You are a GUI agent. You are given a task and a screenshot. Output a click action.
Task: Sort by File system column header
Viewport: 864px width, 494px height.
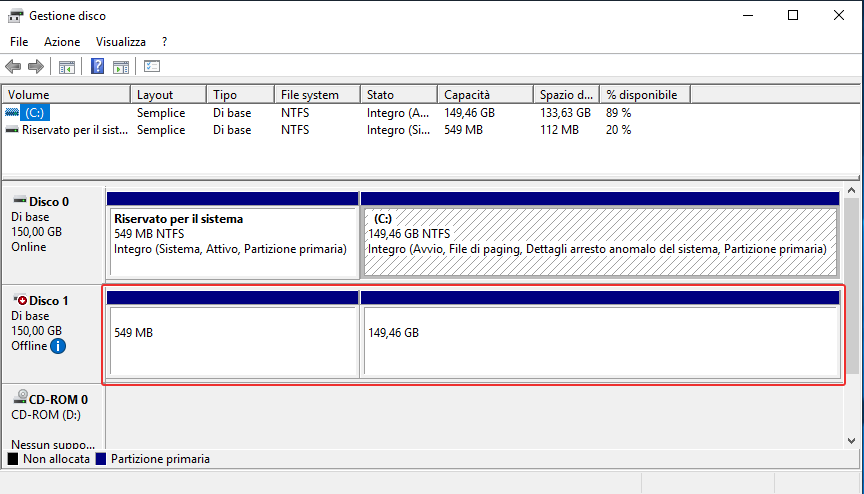(x=317, y=95)
